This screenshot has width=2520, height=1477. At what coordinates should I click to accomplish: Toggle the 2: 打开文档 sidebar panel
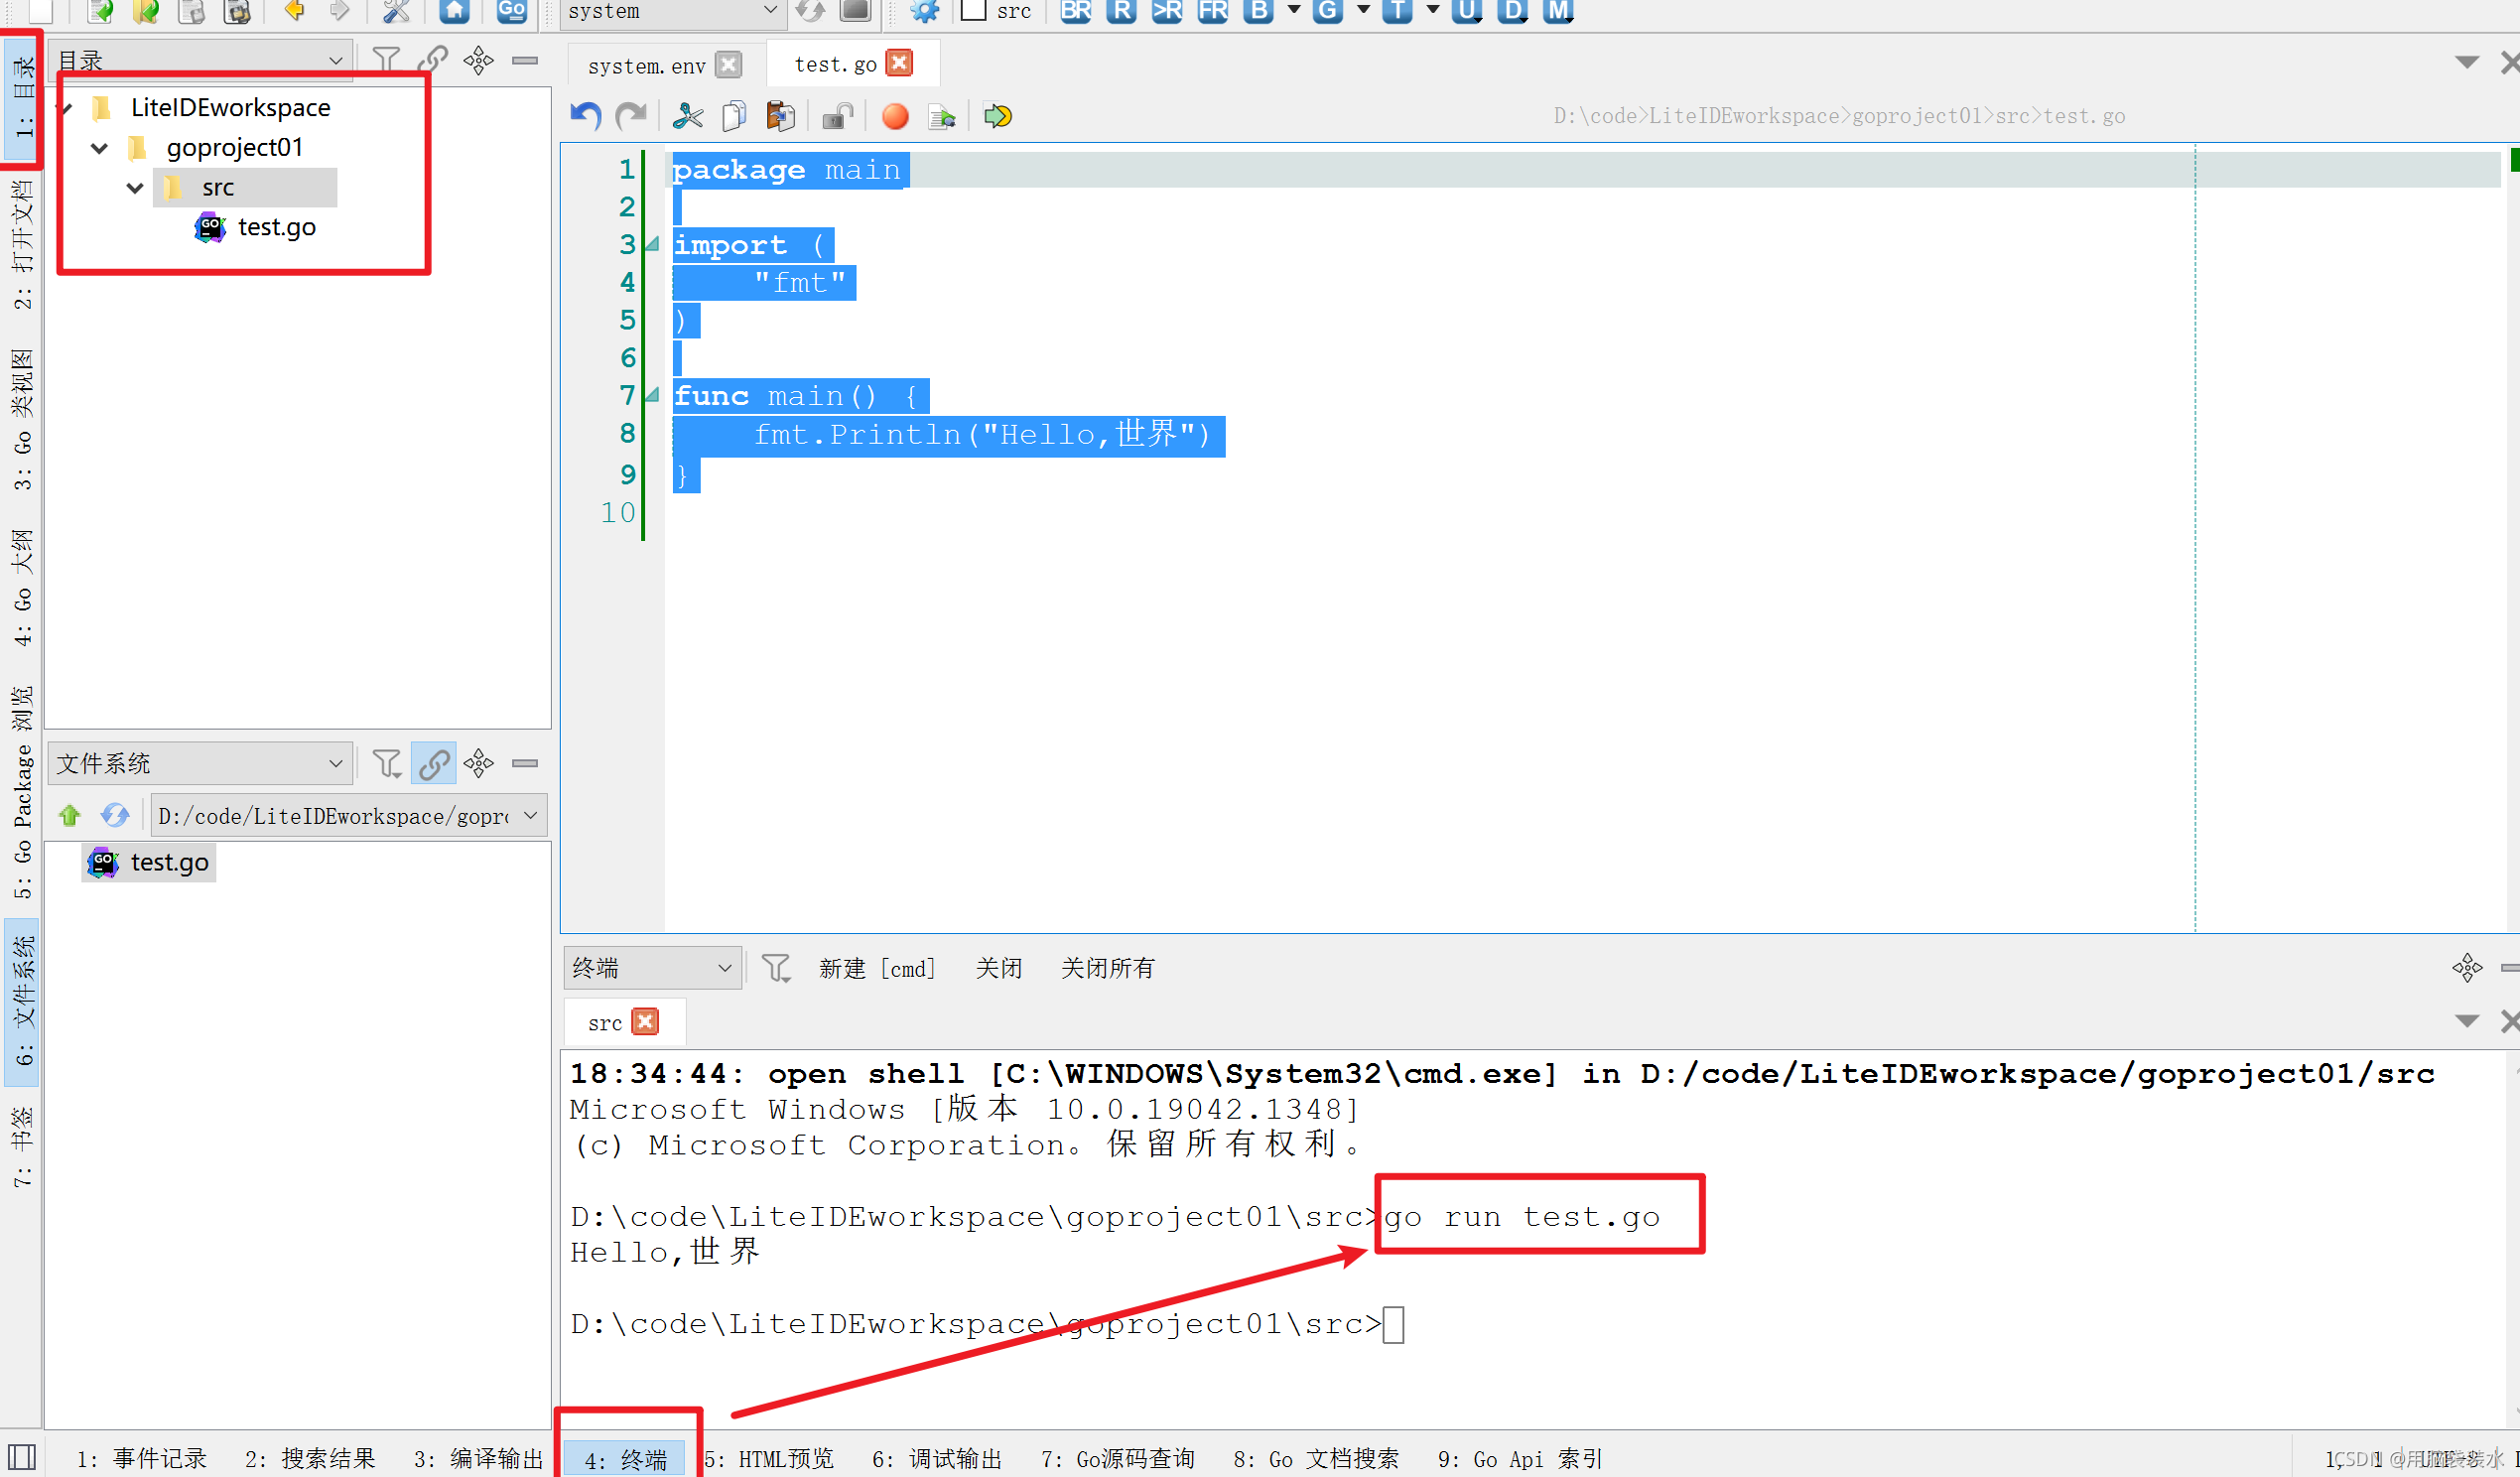click(22, 245)
